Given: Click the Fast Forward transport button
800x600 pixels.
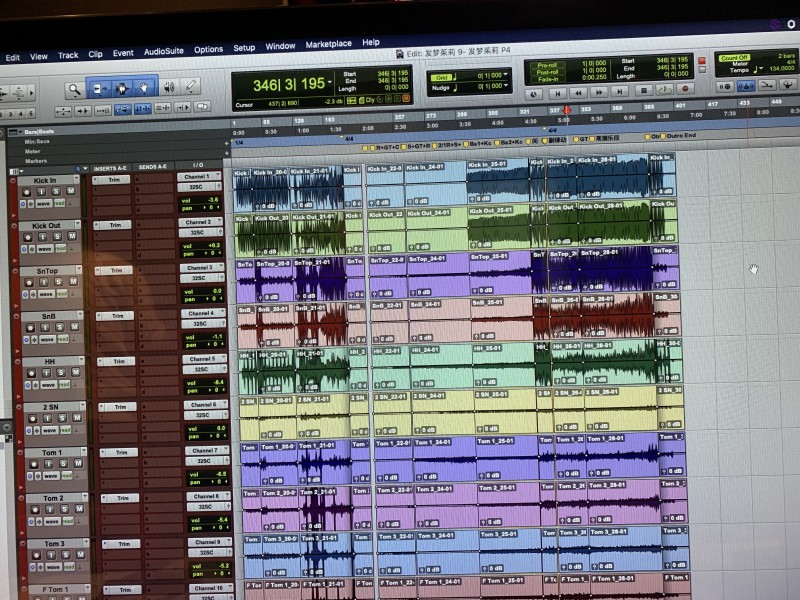Looking at the screenshot, I should [599, 92].
